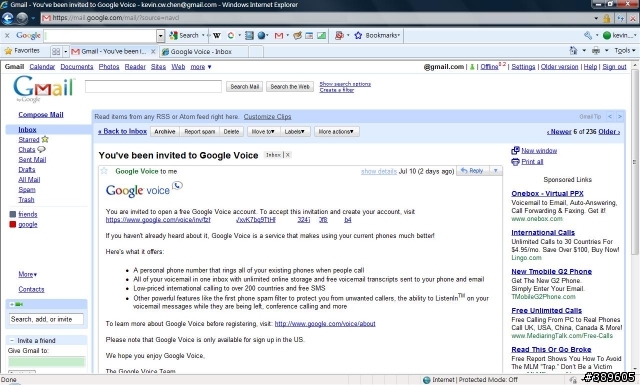Click the Google Toolbar Search button
This screenshot has width=640, height=385.
tap(184, 36)
